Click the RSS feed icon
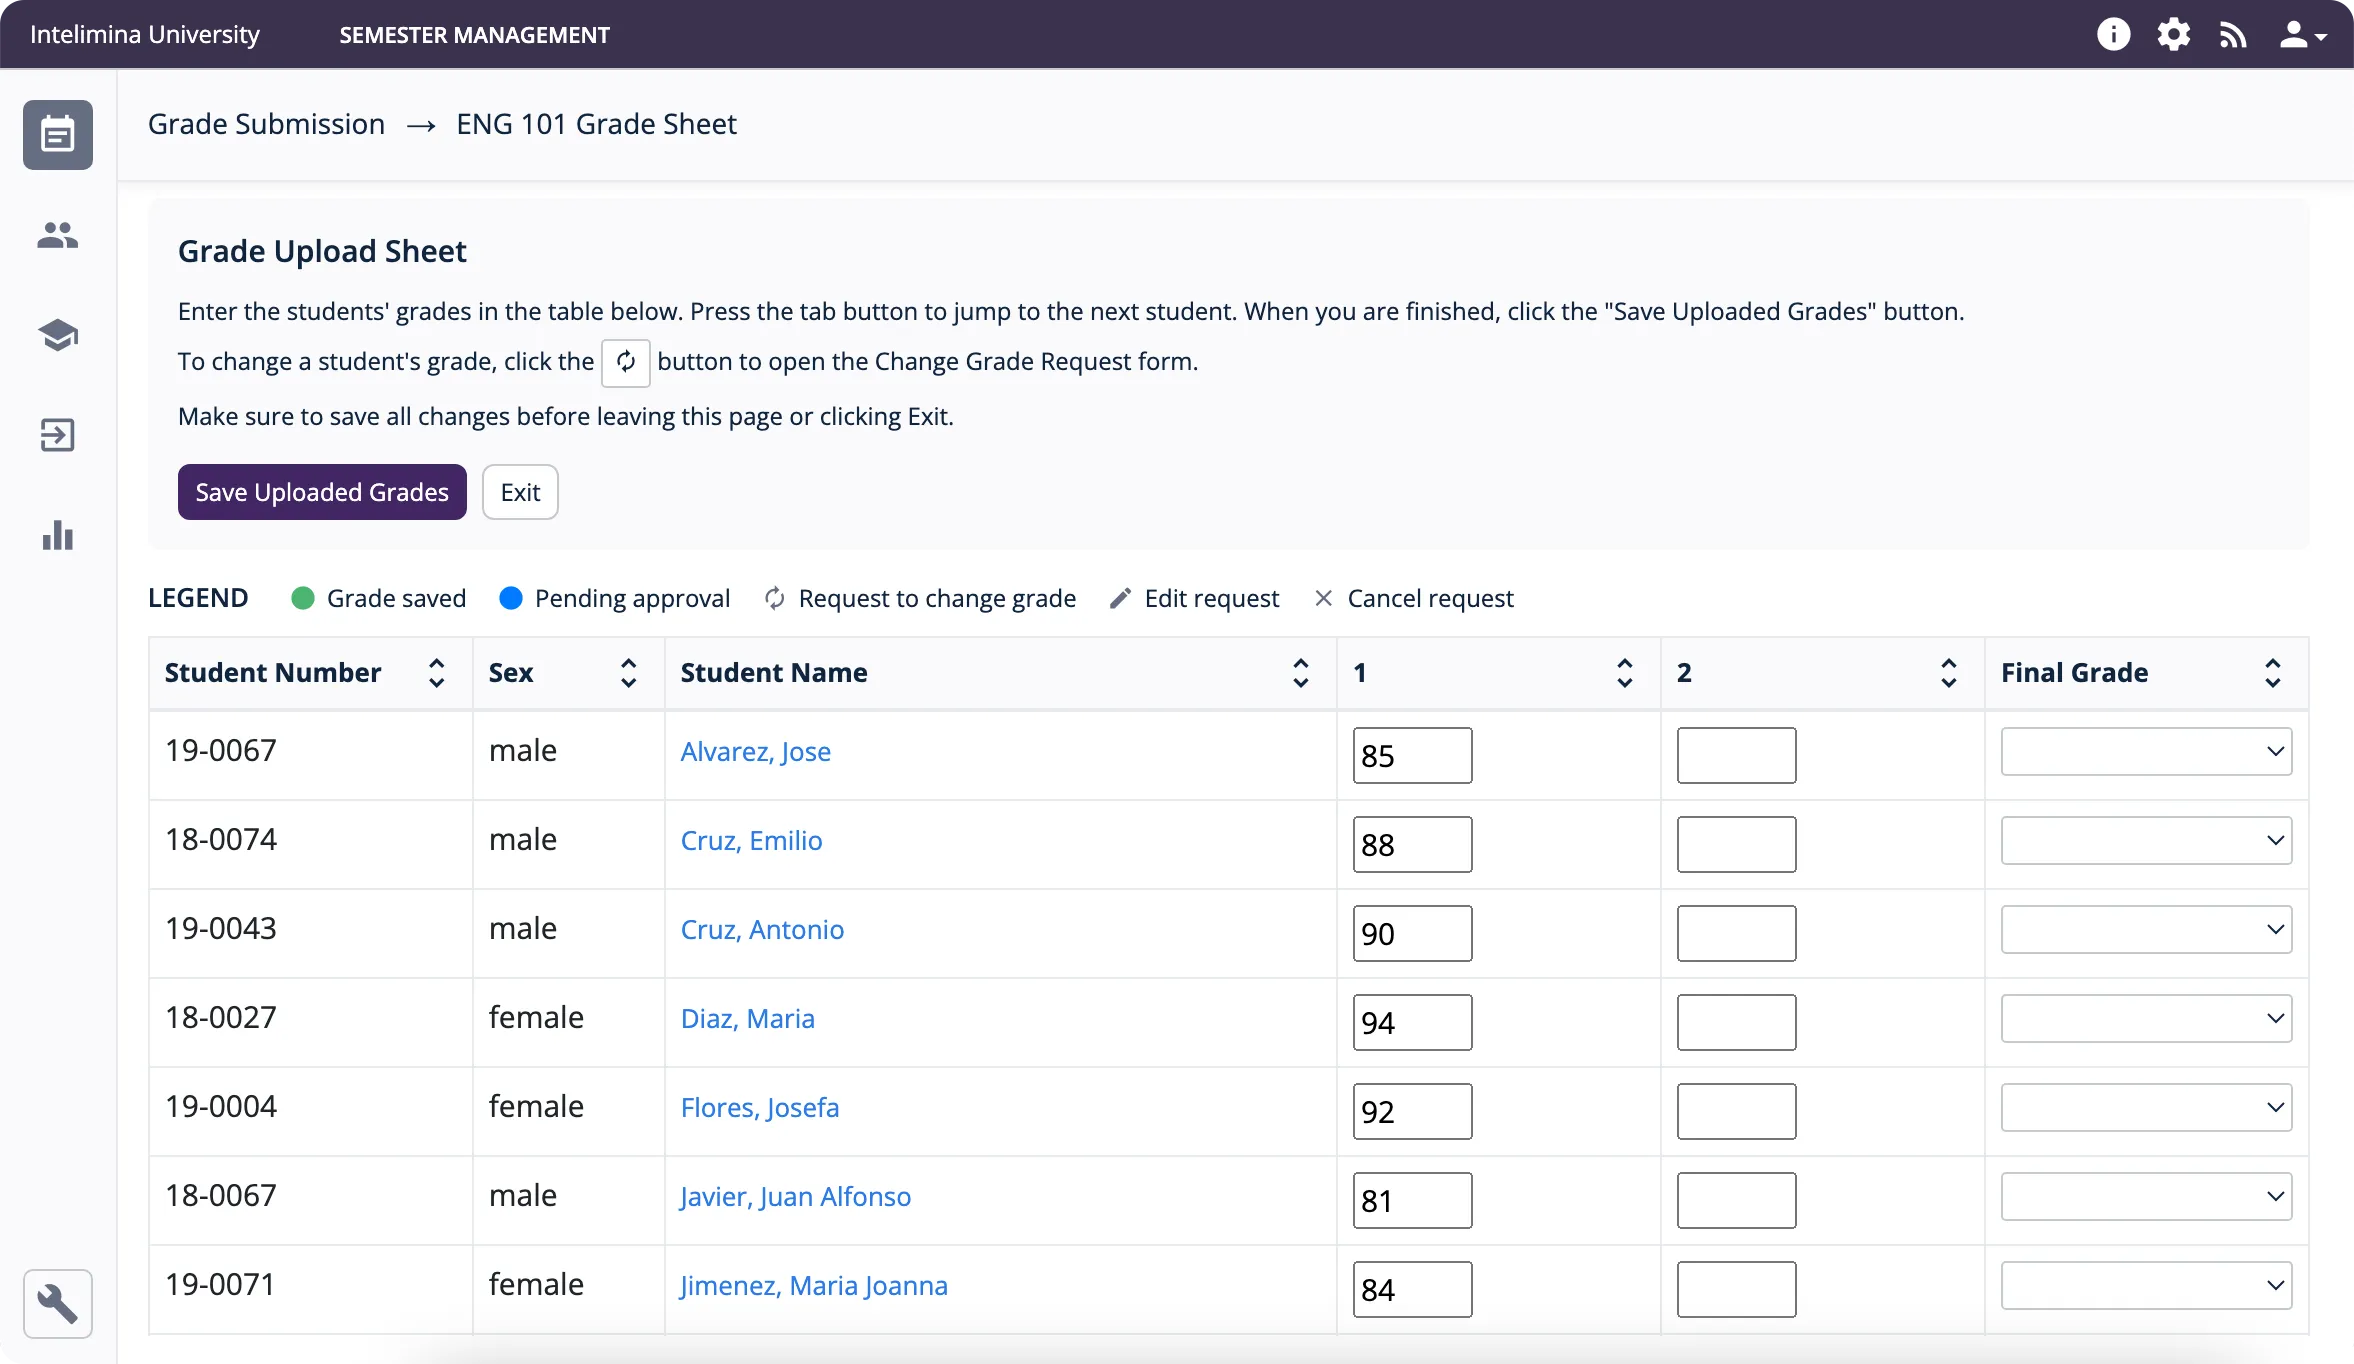 [2233, 35]
